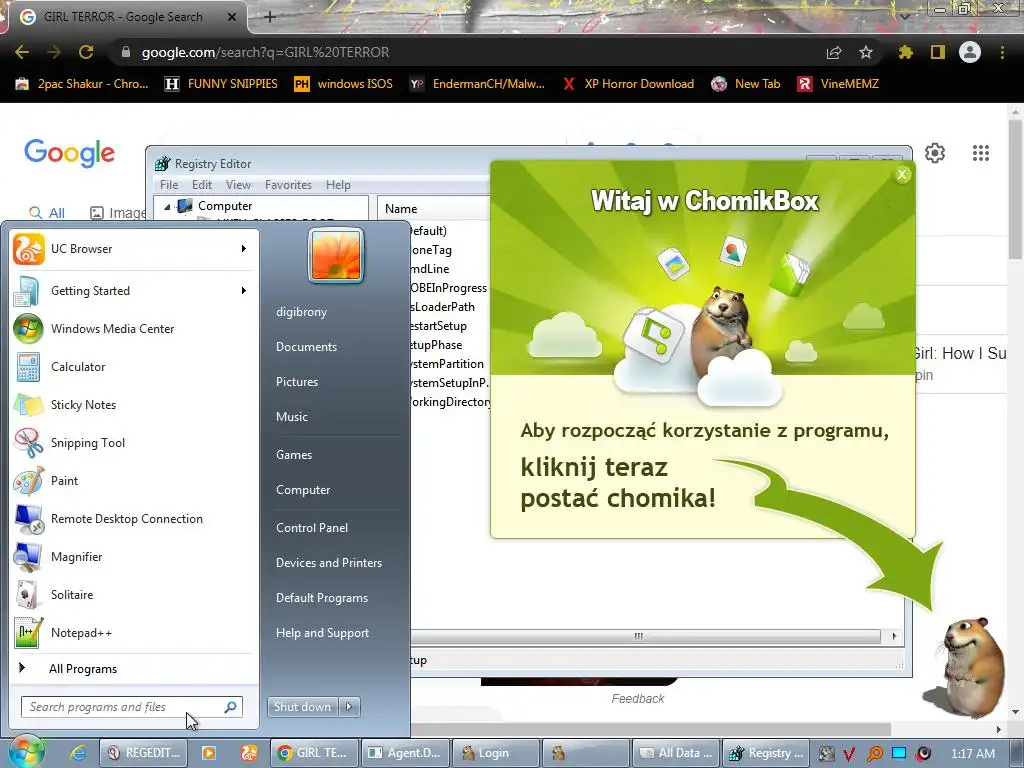Open Pictures from Start menu
The height and width of the screenshot is (768, 1024).
(x=296, y=382)
